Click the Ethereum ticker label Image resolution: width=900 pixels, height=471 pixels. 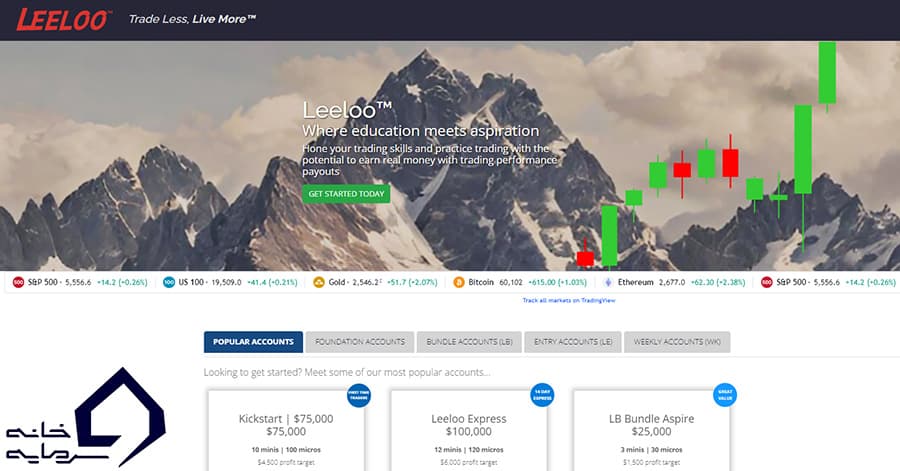(x=635, y=282)
